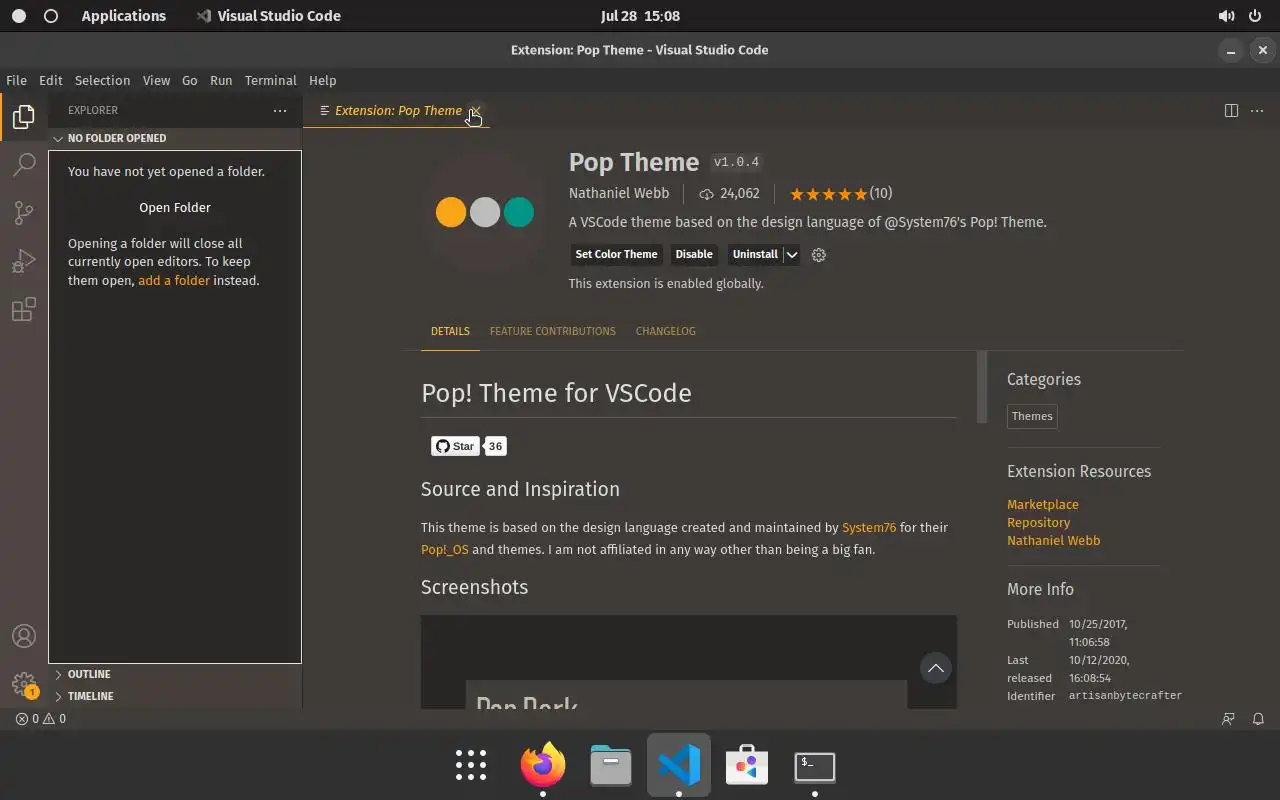This screenshot has width=1280, height=800.
Task: Open the Search view in activity bar
Action: (24, 165)
